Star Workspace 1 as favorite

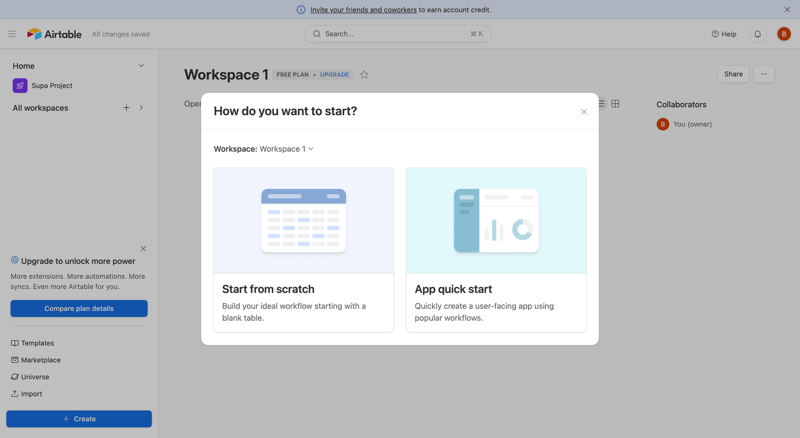tap(364, 75)
